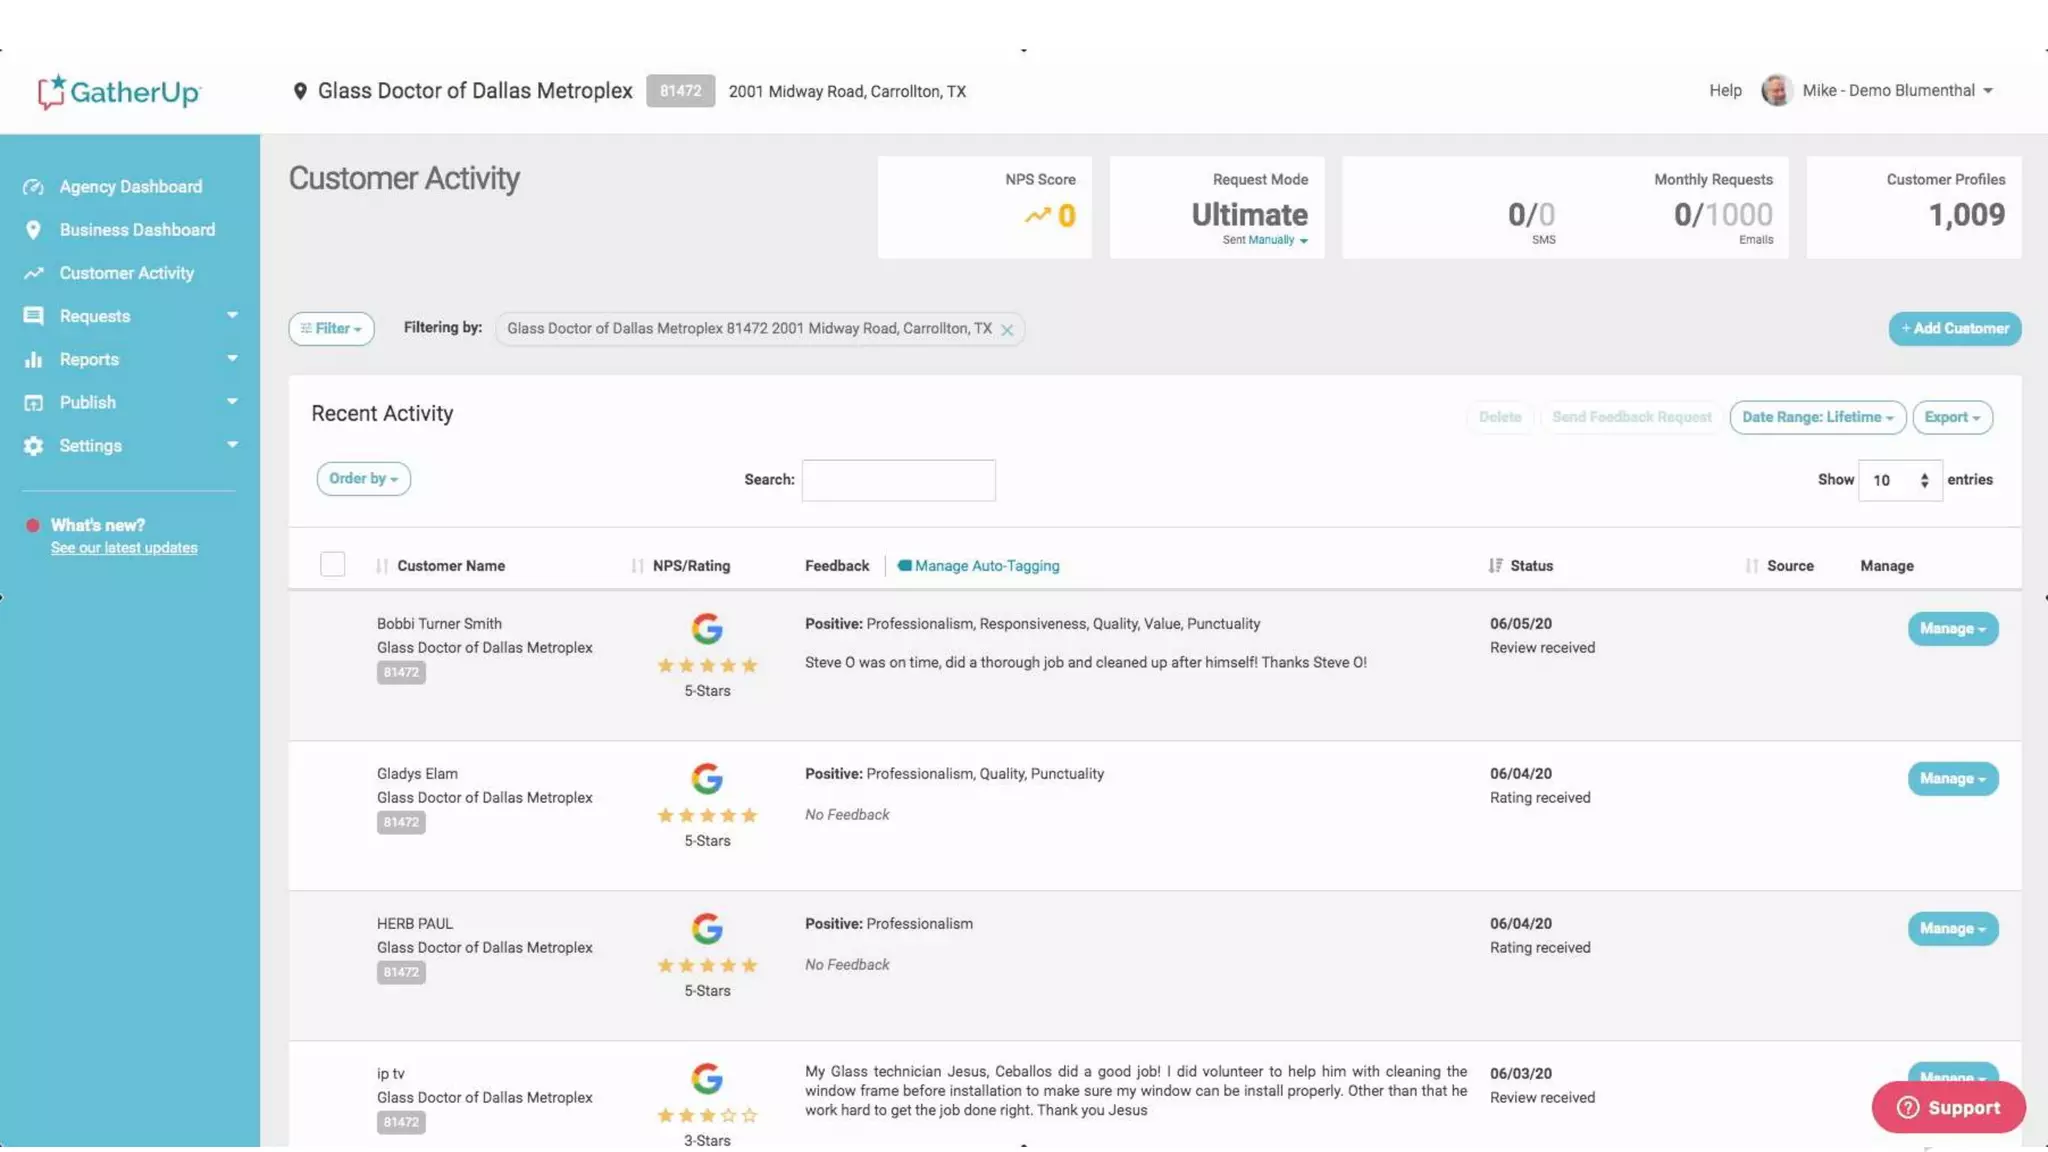Click the Agency Dashboard gauge icon
This screenshot has width=2048, height=1152.
pos(33,187)
